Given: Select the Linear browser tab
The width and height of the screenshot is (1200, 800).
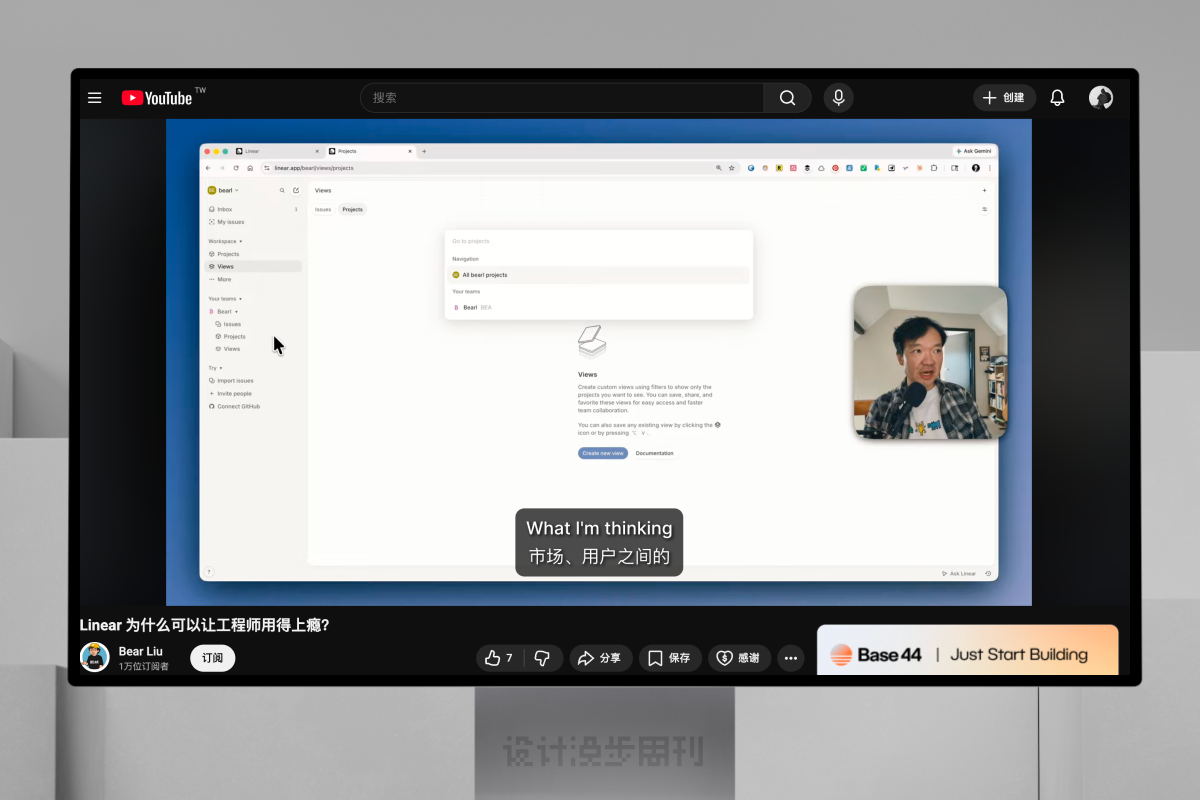Looking at the screenshot, I should tap(277, 151).
